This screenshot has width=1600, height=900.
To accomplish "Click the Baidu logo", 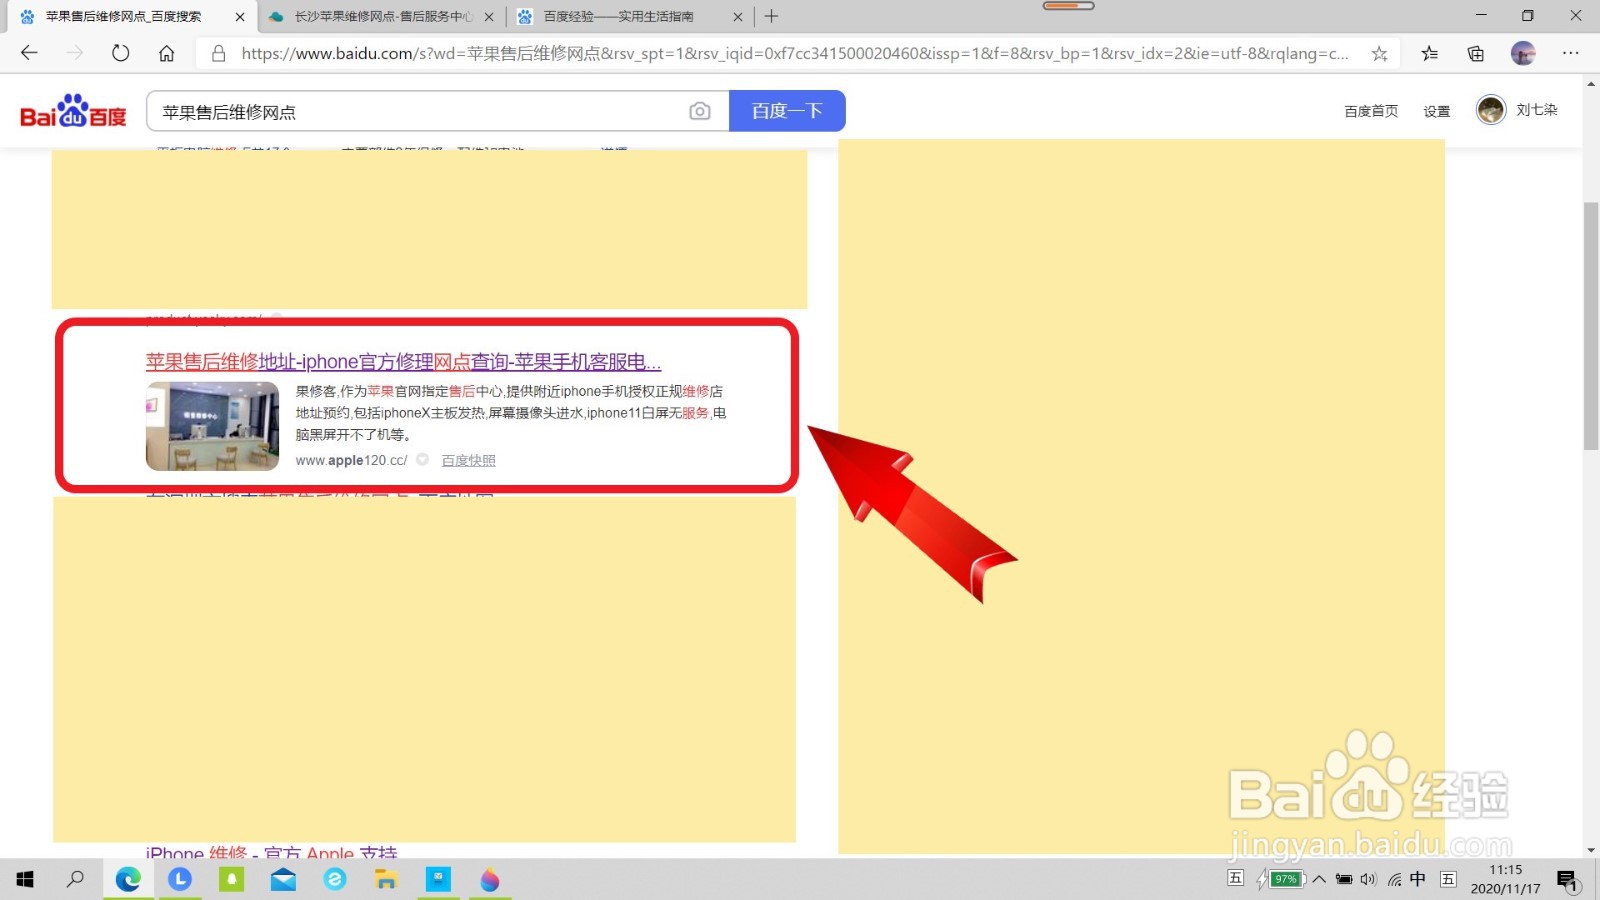I will (x=73, y=111).
